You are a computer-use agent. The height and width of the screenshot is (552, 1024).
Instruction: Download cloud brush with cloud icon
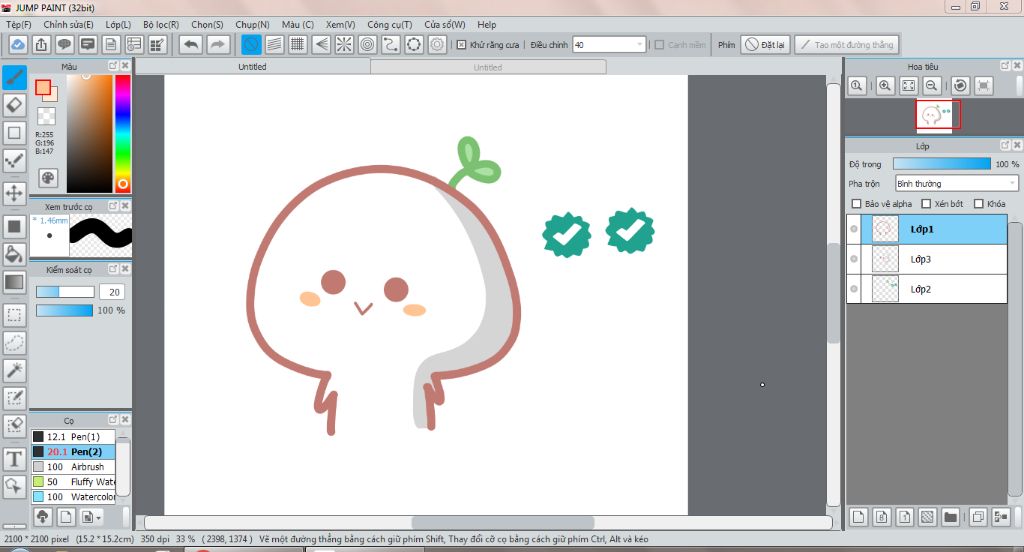click(x=42, y=517)
